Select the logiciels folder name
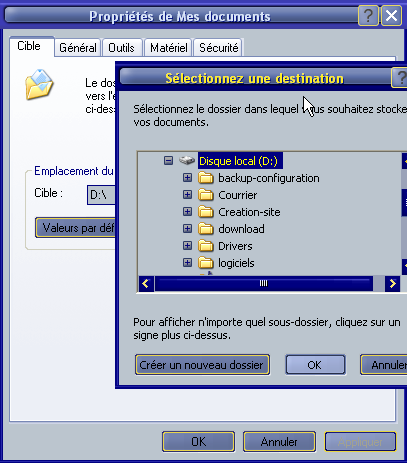 pyautogui.click(x=236, y=263)
